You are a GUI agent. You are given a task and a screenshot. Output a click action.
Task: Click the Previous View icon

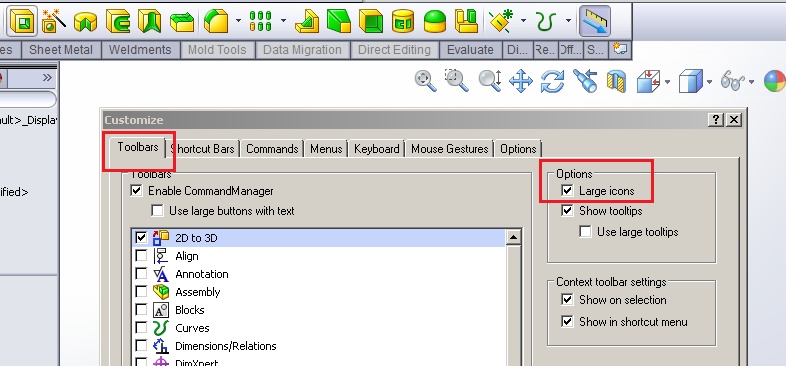tap(585, 81)
